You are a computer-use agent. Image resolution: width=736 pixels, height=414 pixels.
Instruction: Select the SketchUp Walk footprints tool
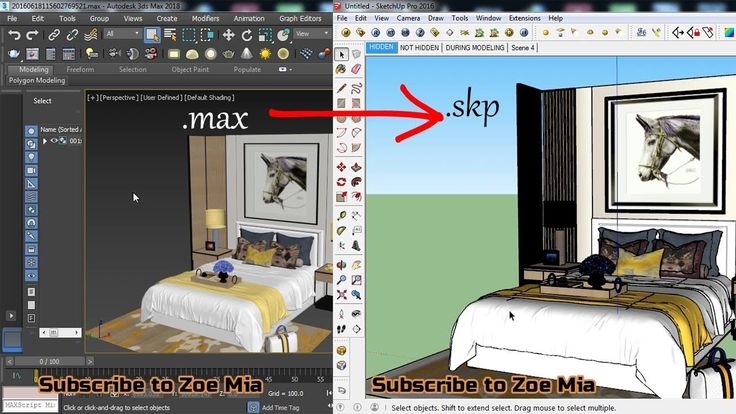coord(341,329)
